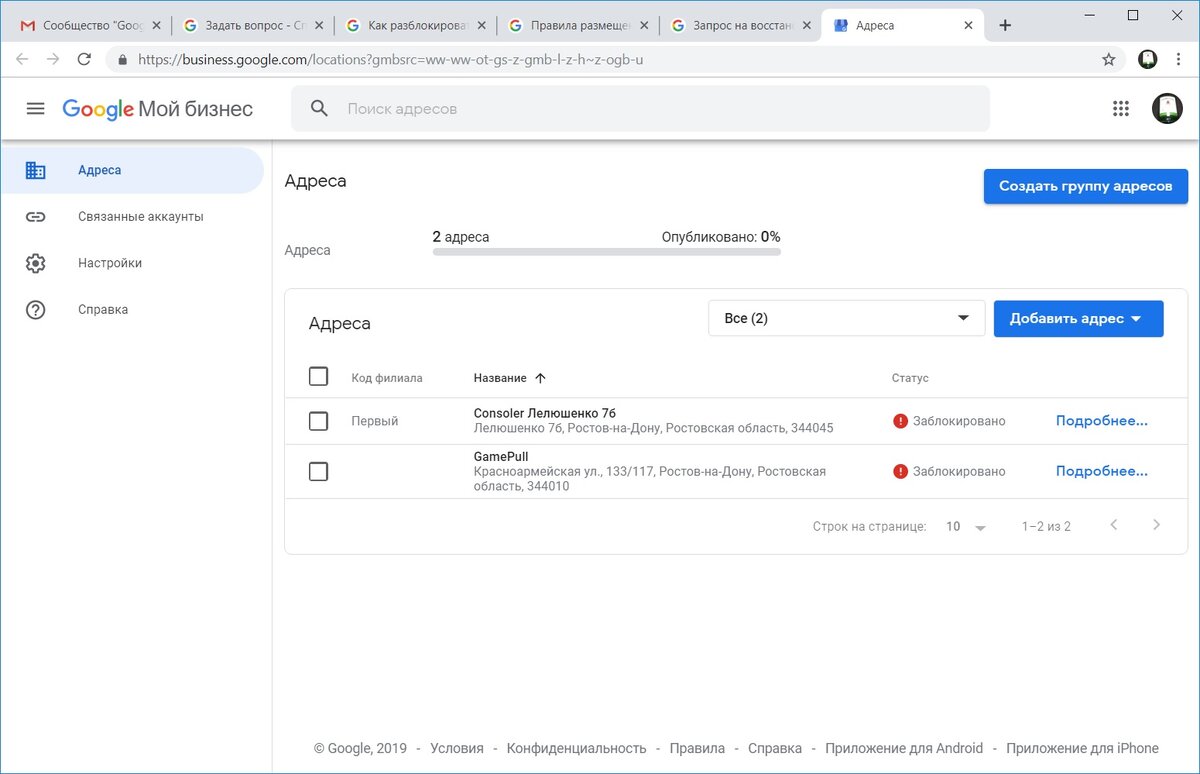Open the Consoler Лелюшенко 76 listing name

click(x=545, y=413)
